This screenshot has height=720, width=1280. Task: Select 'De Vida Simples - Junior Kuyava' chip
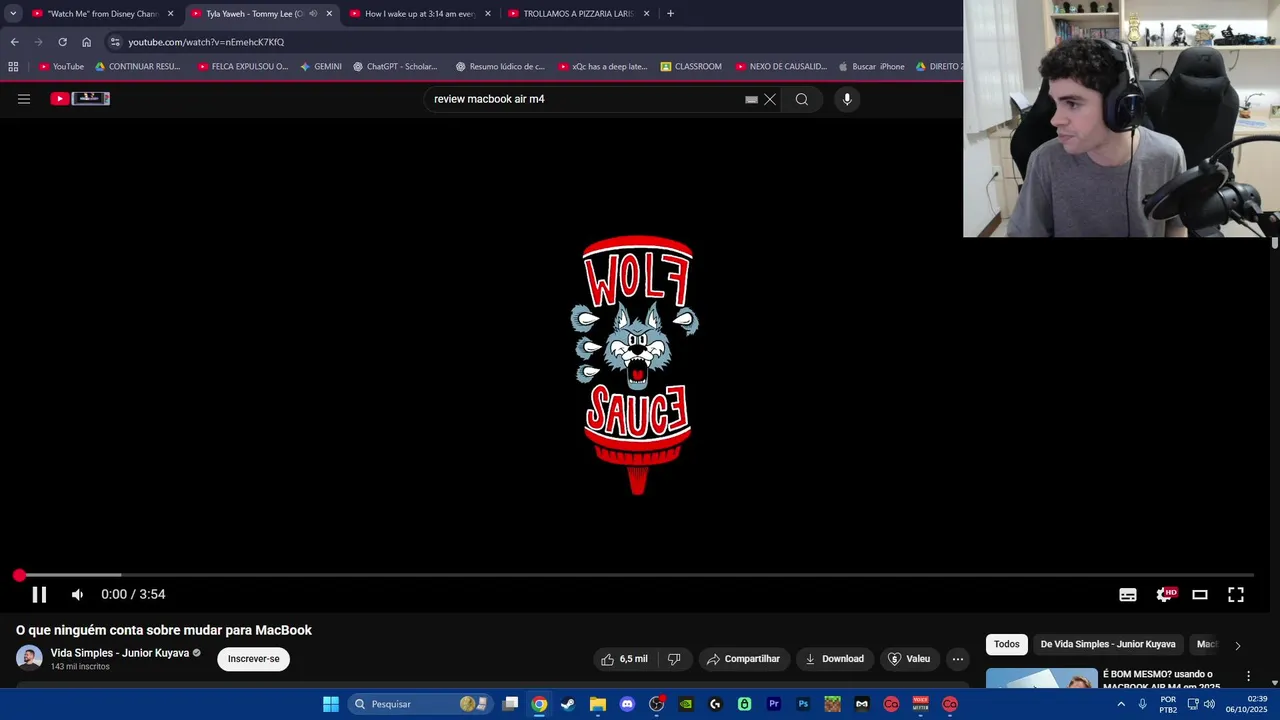[1108, 644]
